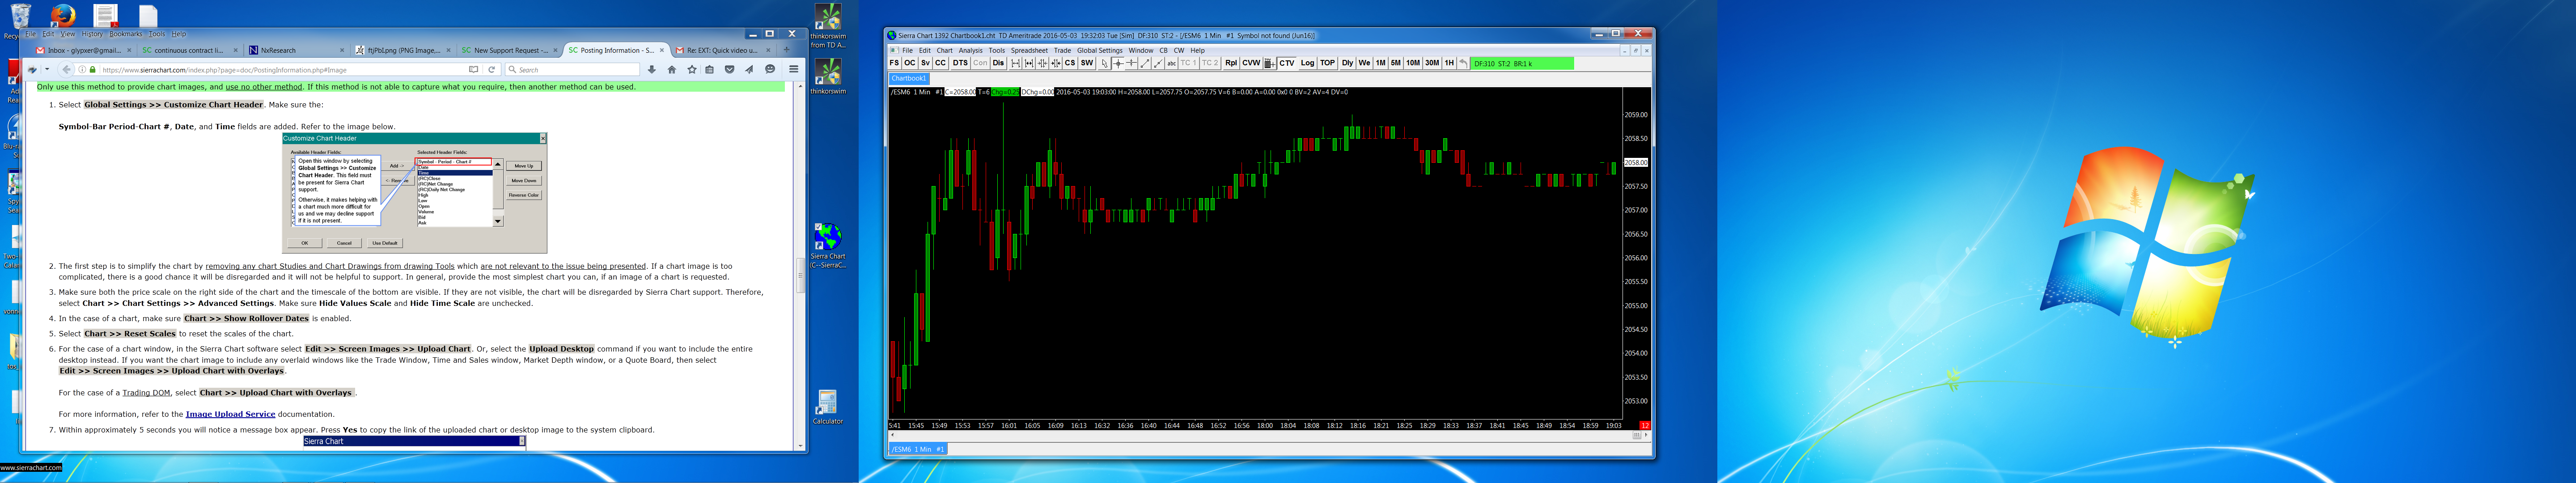Select the pointer tool in Sierra Chart toolbar
Viewport: 2576px width, 483px height.
coord(1105,63)
